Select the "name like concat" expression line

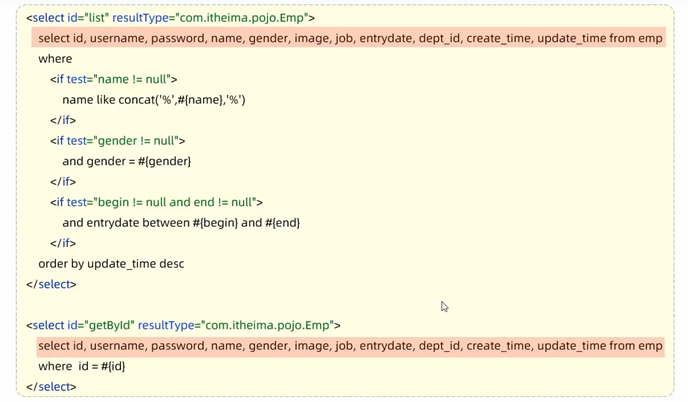[x=153, y=100]
